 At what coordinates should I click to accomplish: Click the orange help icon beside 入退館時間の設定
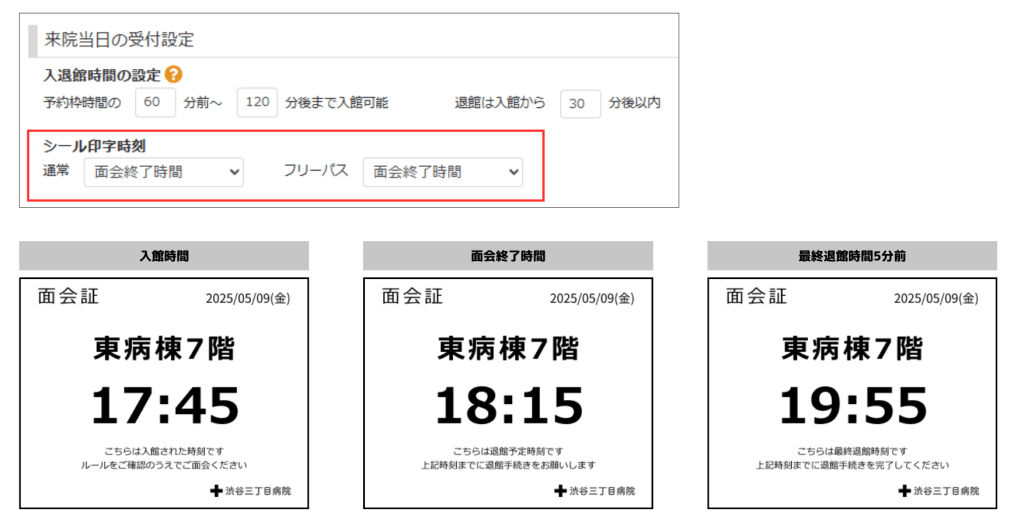click(x=174, y=74)
